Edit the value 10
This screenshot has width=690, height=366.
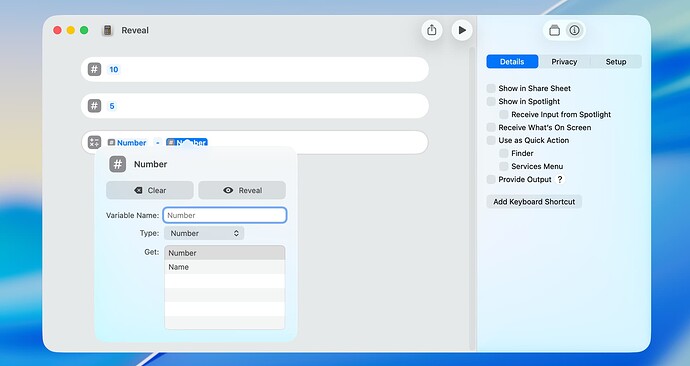click(114, 69)
